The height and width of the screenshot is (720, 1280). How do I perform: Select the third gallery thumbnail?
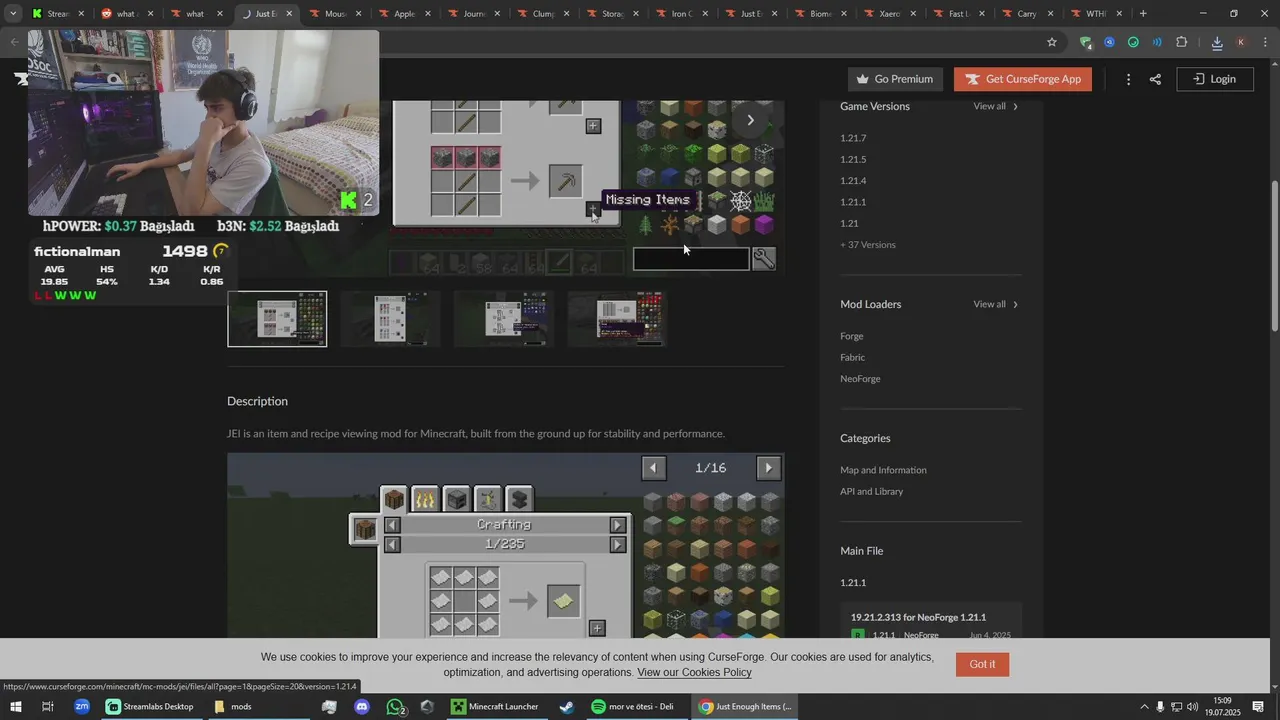(x=504, y=319)
